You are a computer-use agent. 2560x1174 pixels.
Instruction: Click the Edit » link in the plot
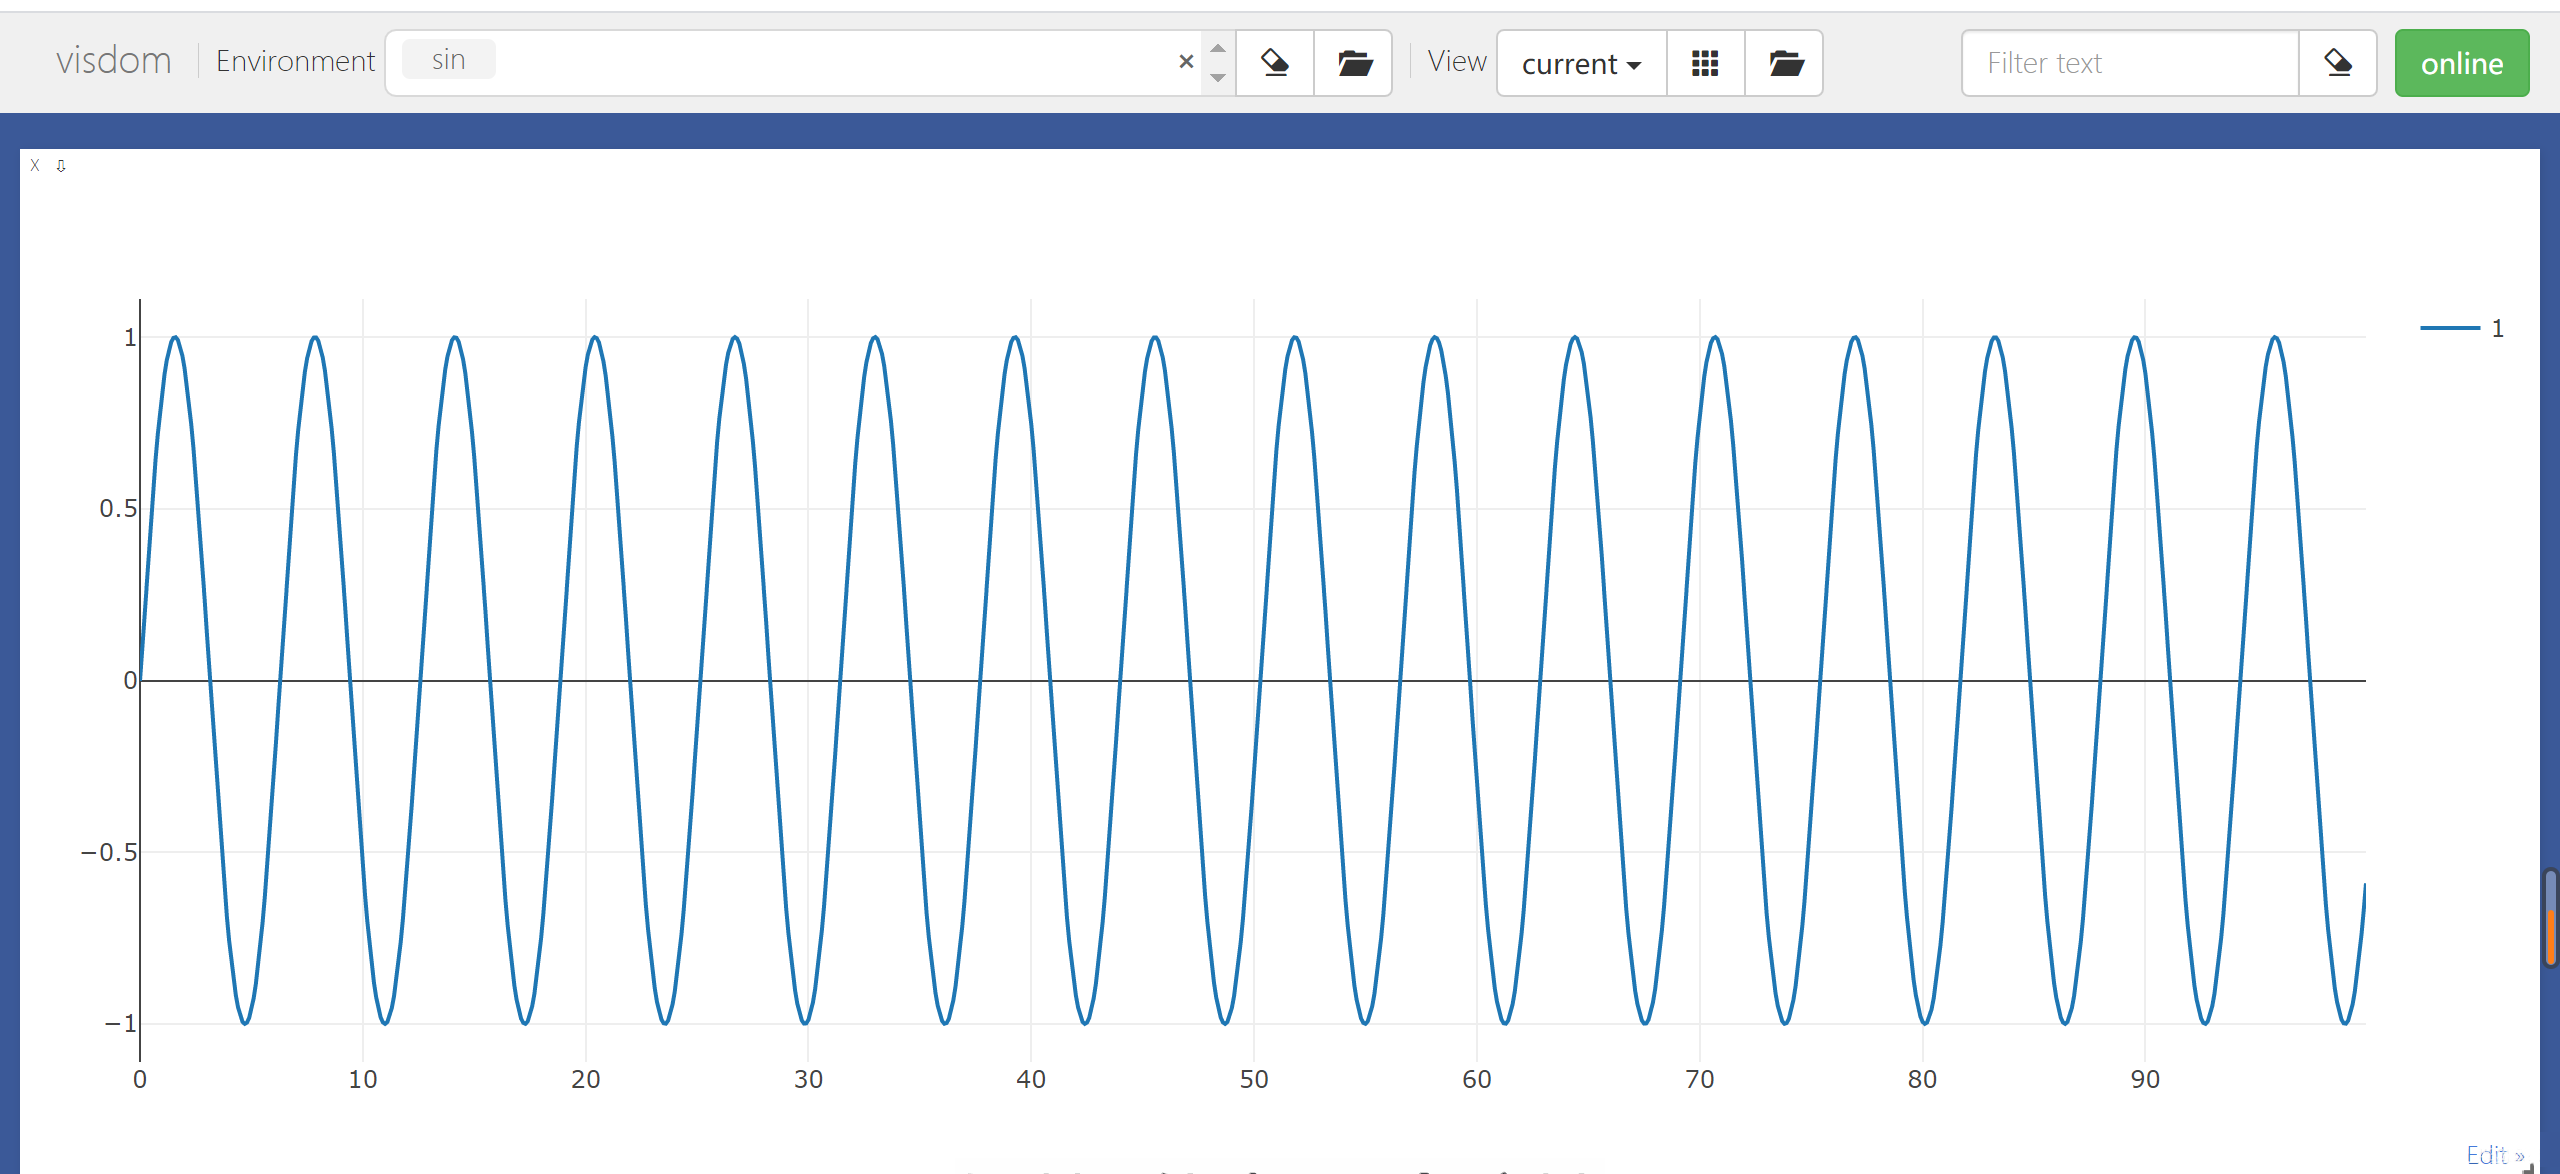[x=2494, y=1155]
